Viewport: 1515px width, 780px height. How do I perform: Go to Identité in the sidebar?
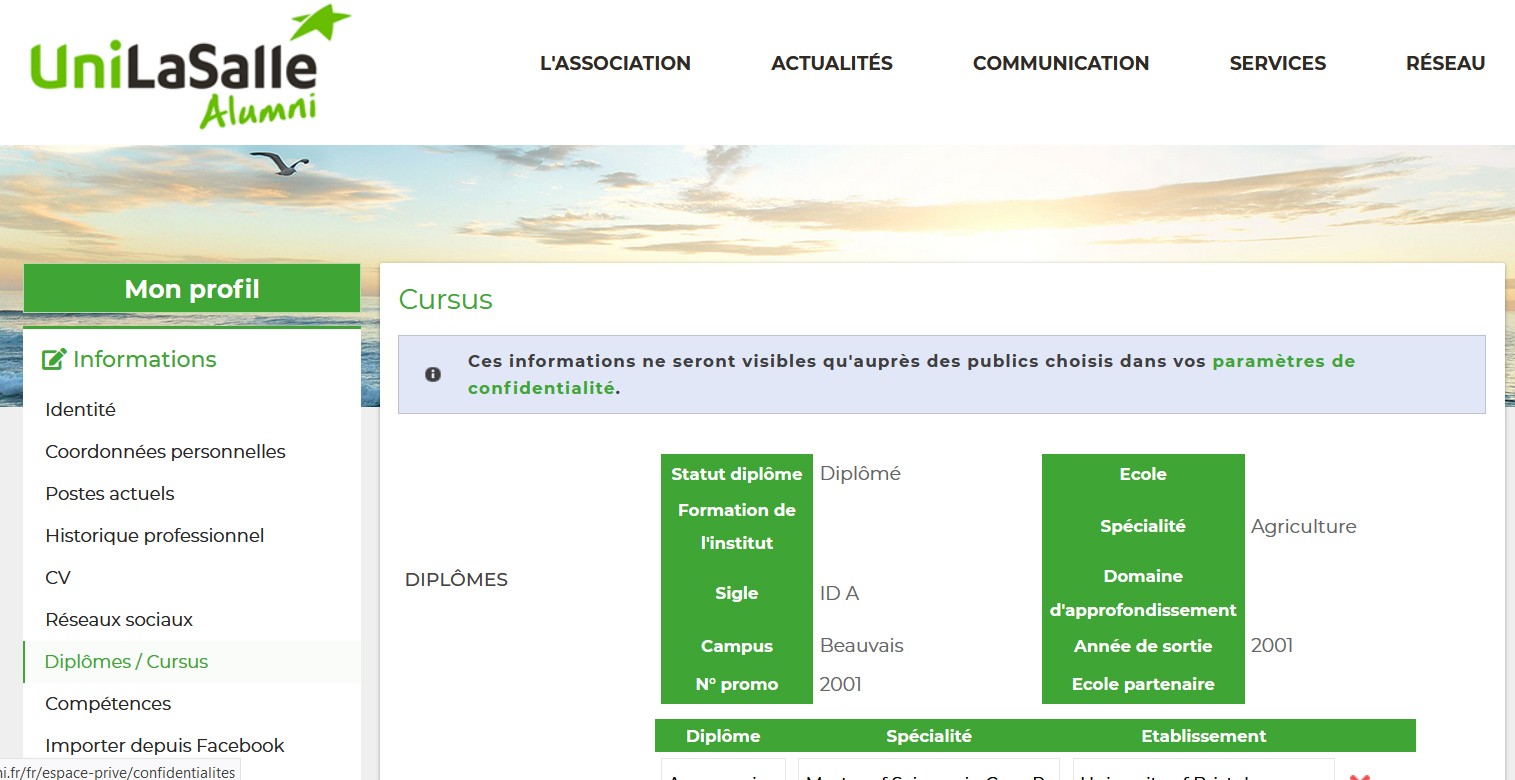pos(80,409)
